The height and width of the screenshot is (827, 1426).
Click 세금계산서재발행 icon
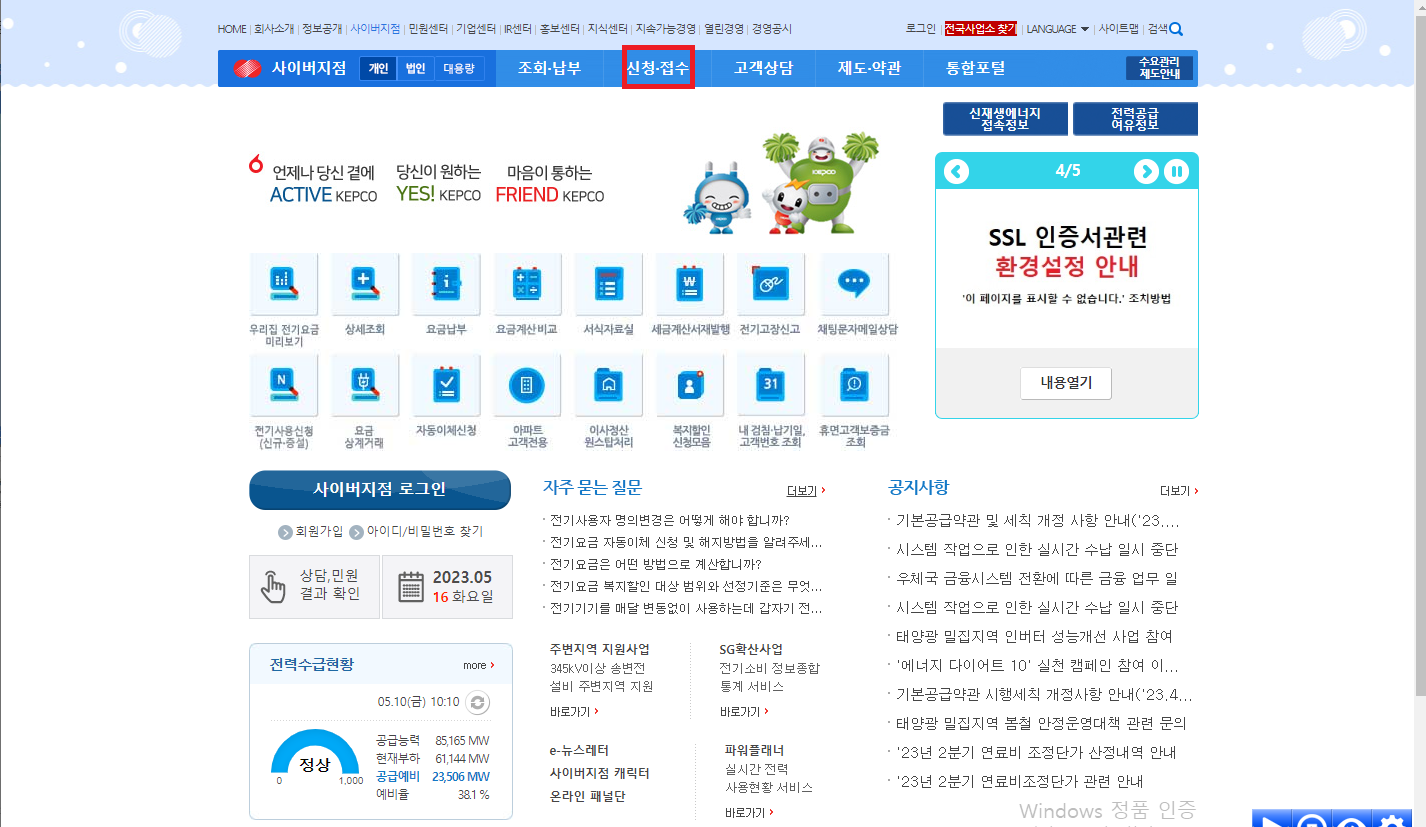tap(690, 285)
